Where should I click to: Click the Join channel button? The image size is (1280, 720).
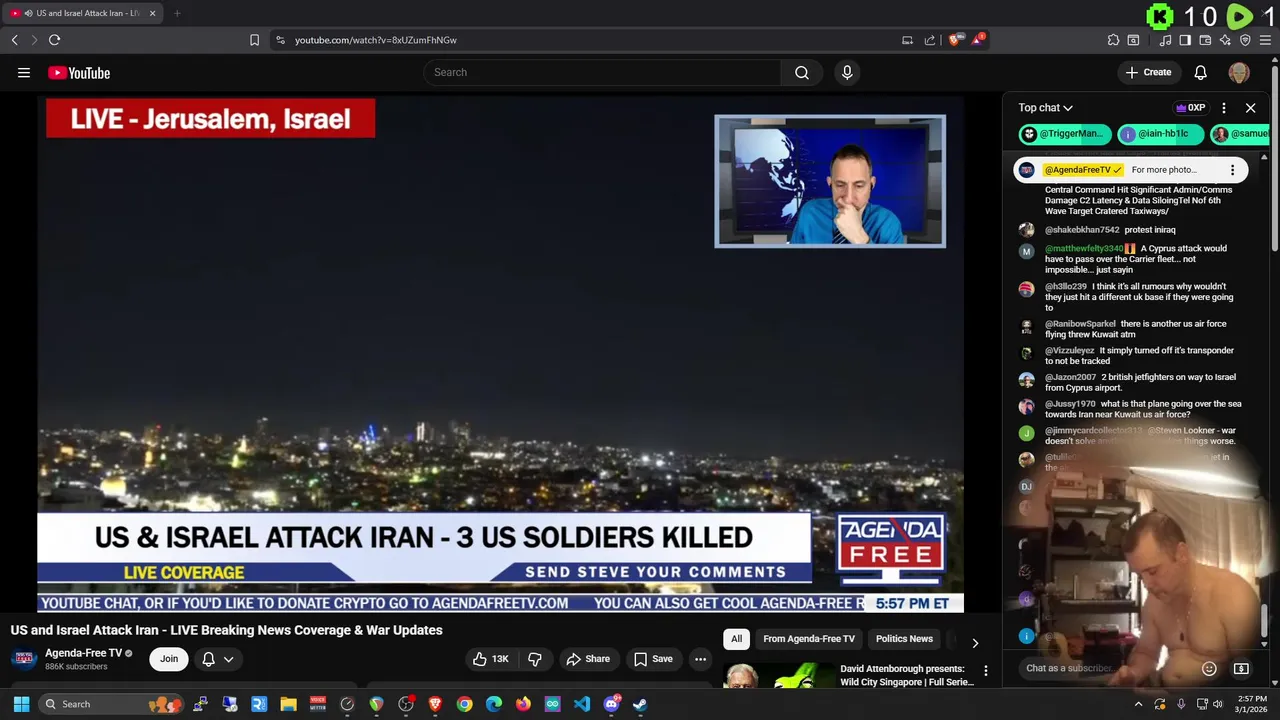pyautogui.click(x=169, y=659)
